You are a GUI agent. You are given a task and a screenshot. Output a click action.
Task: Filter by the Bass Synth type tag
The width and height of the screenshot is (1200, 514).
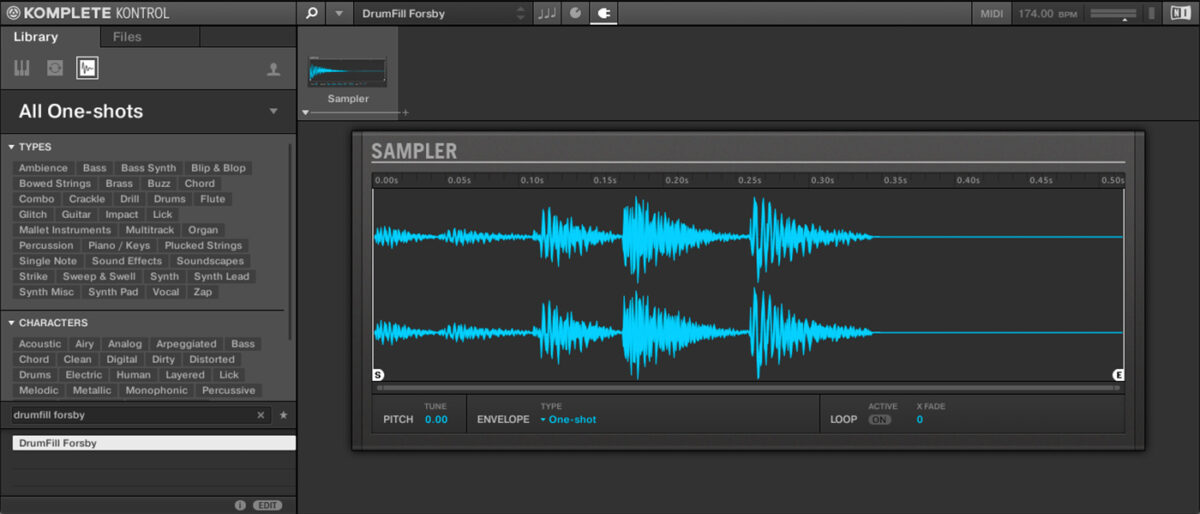[x=148, y=168]
